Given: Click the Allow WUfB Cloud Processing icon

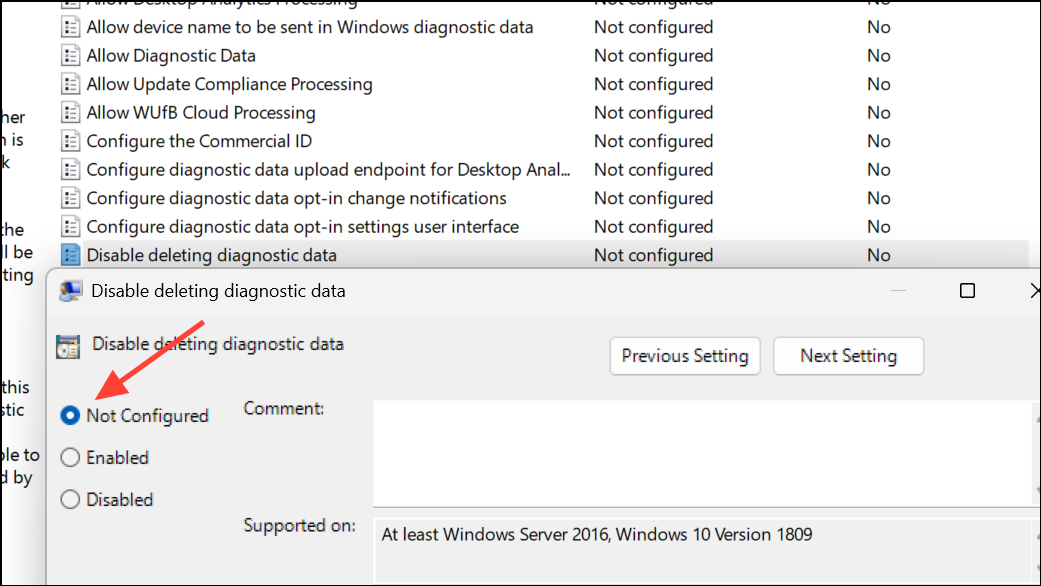Looking at the screenshot, I should (70, 112).
